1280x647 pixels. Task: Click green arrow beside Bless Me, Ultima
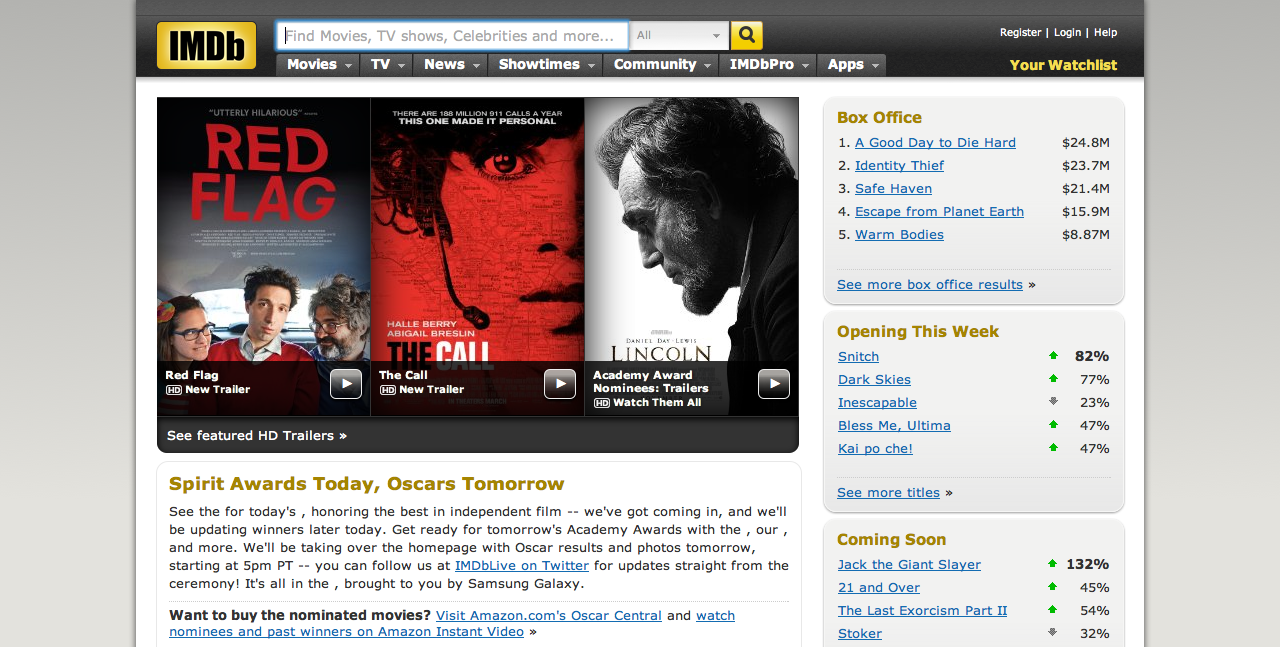tap(1053, 425)
